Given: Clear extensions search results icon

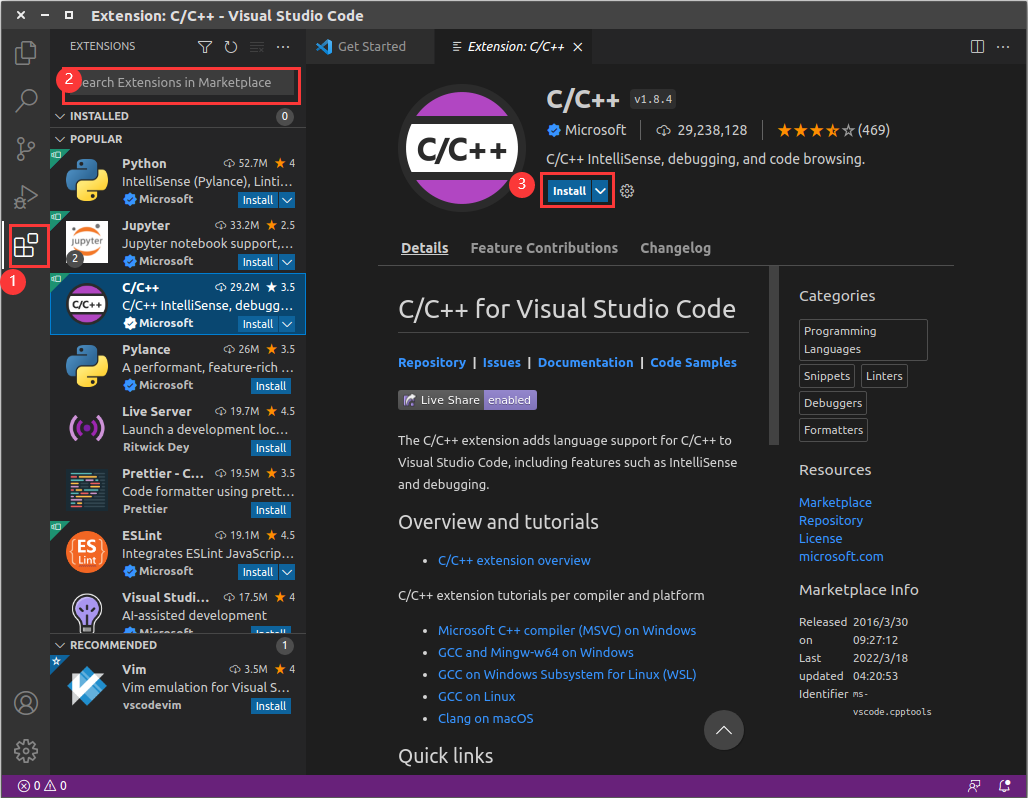Looking at the screenshot, I should tap(257, 47).
